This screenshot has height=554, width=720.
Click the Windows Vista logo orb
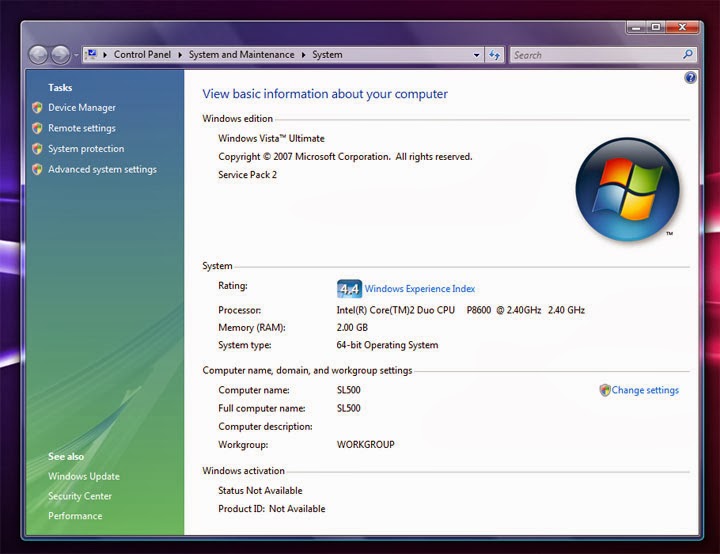[627, 189]
